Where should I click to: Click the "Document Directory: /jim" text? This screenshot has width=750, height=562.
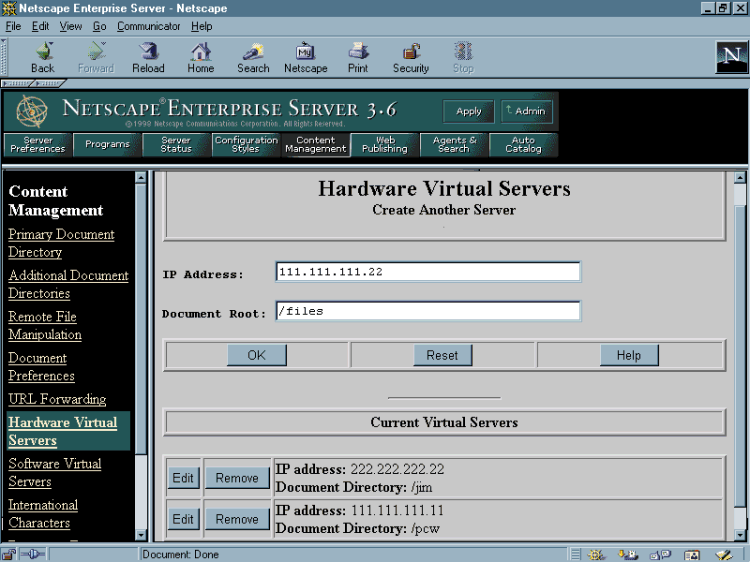pyautogui.click(x=354, y=487)
